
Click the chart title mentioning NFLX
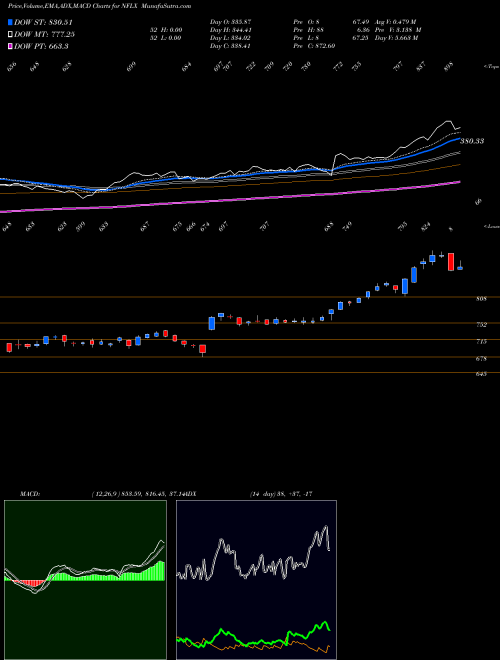pyautogui.click(x=100, y=6)
